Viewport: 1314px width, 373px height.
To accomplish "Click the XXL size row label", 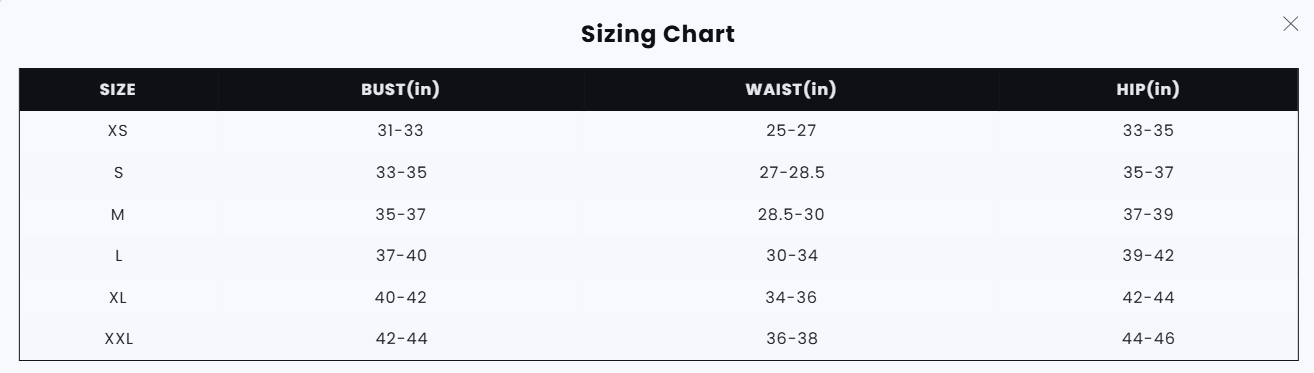I will [x=118, y=339].
